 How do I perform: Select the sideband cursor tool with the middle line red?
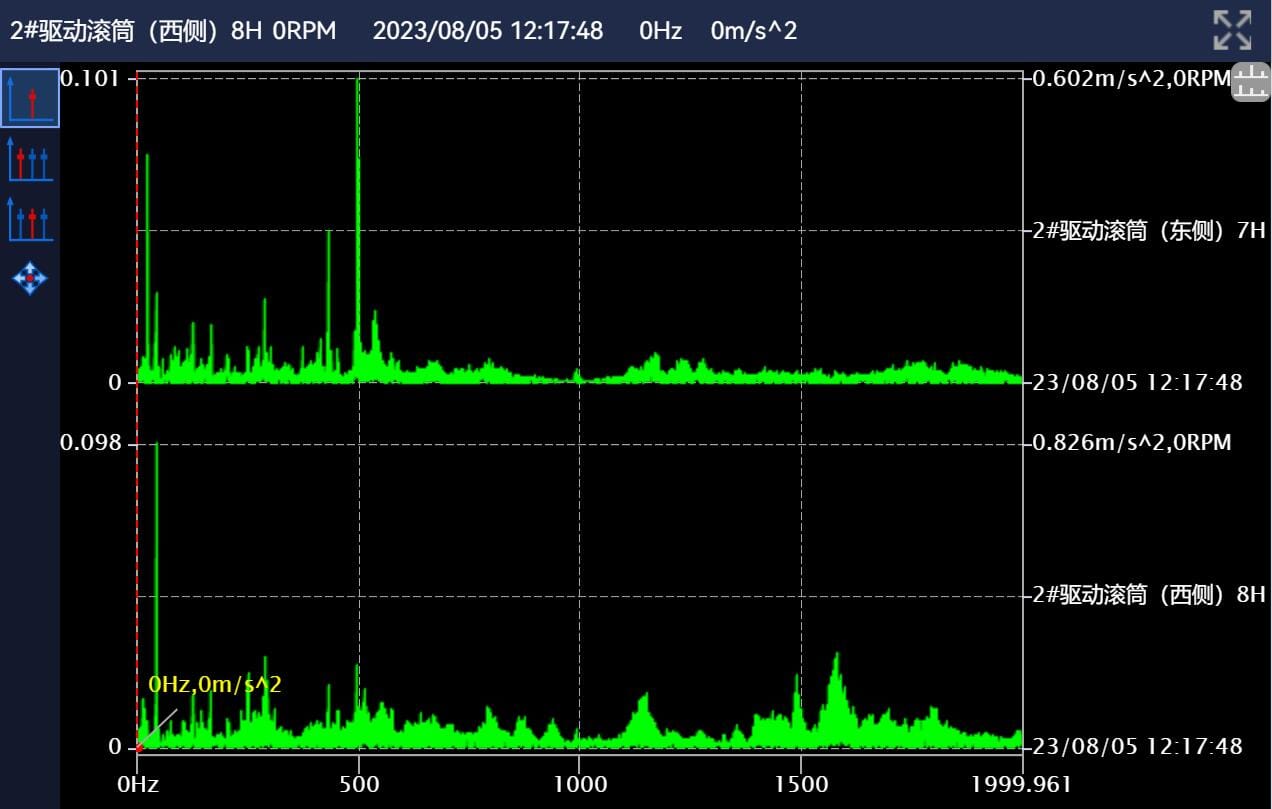coord(30,219)
